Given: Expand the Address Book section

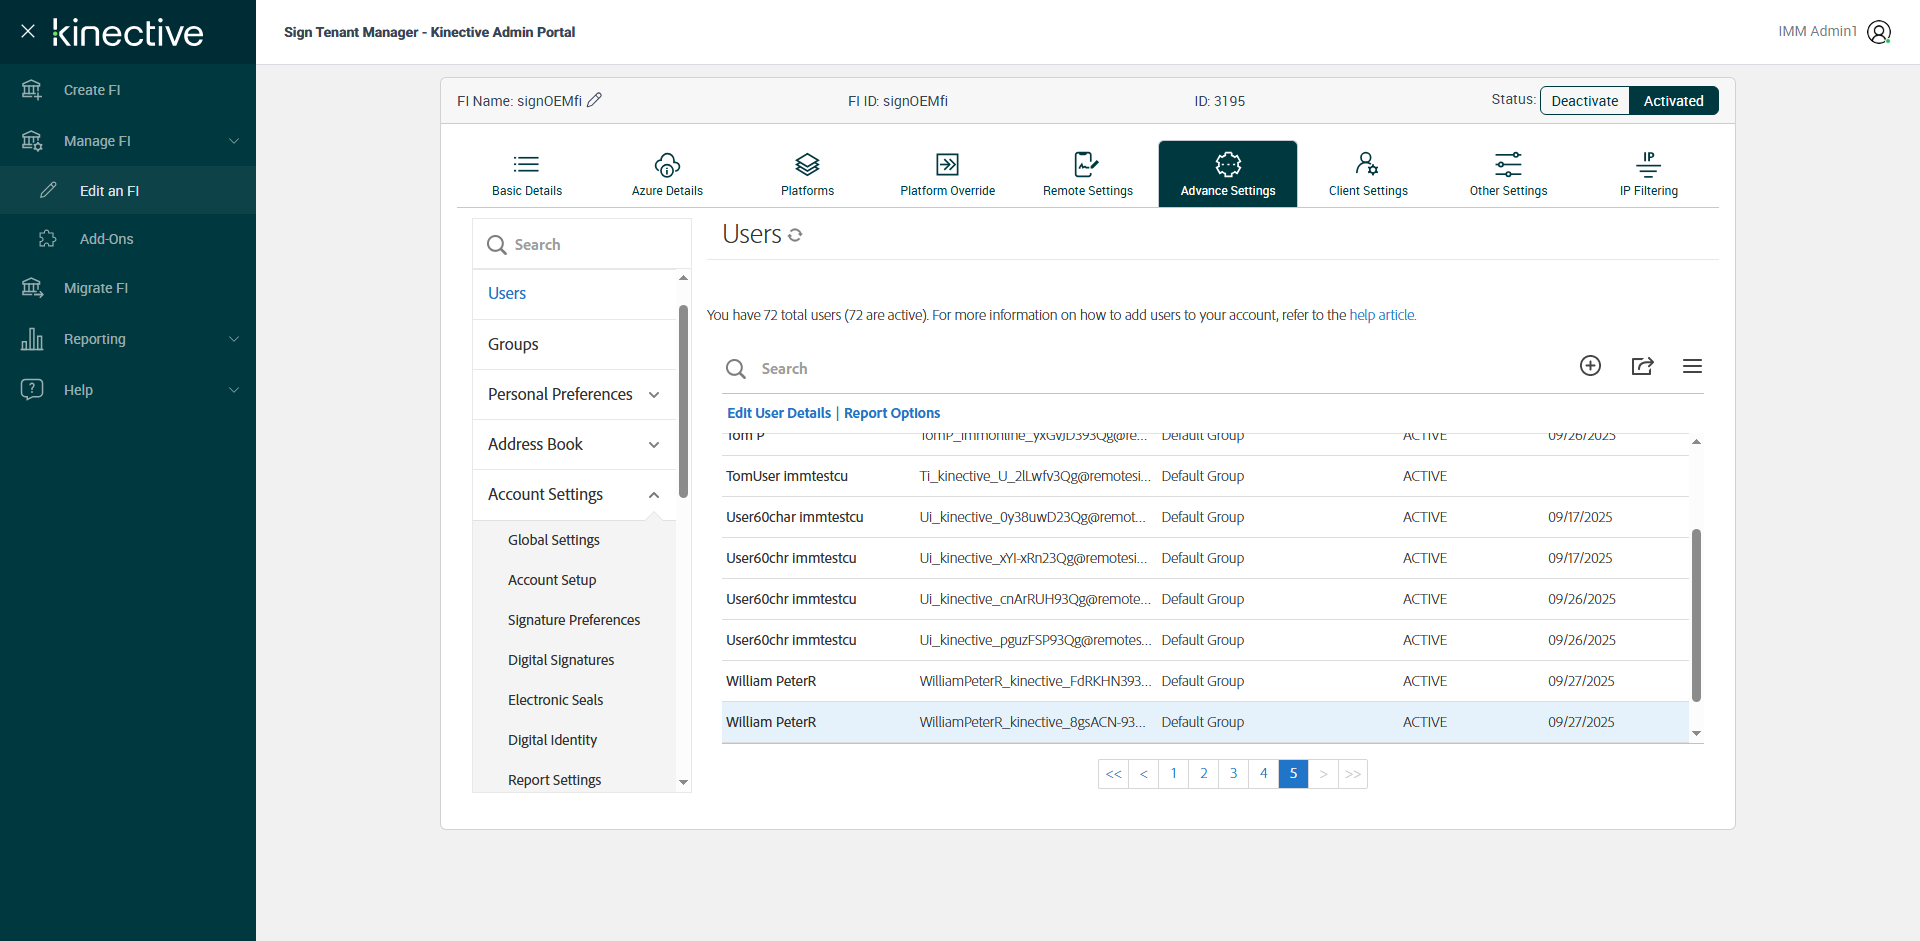Looking at the screenshot, I should point(654,445).
